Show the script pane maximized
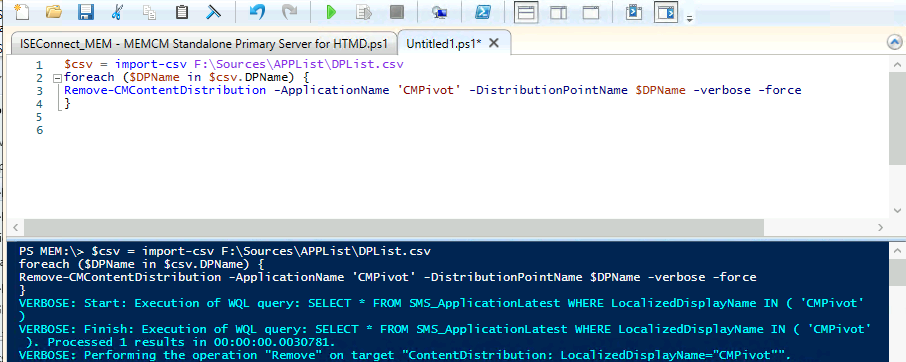This screenshot has height=362, width=906. [591, 12]
